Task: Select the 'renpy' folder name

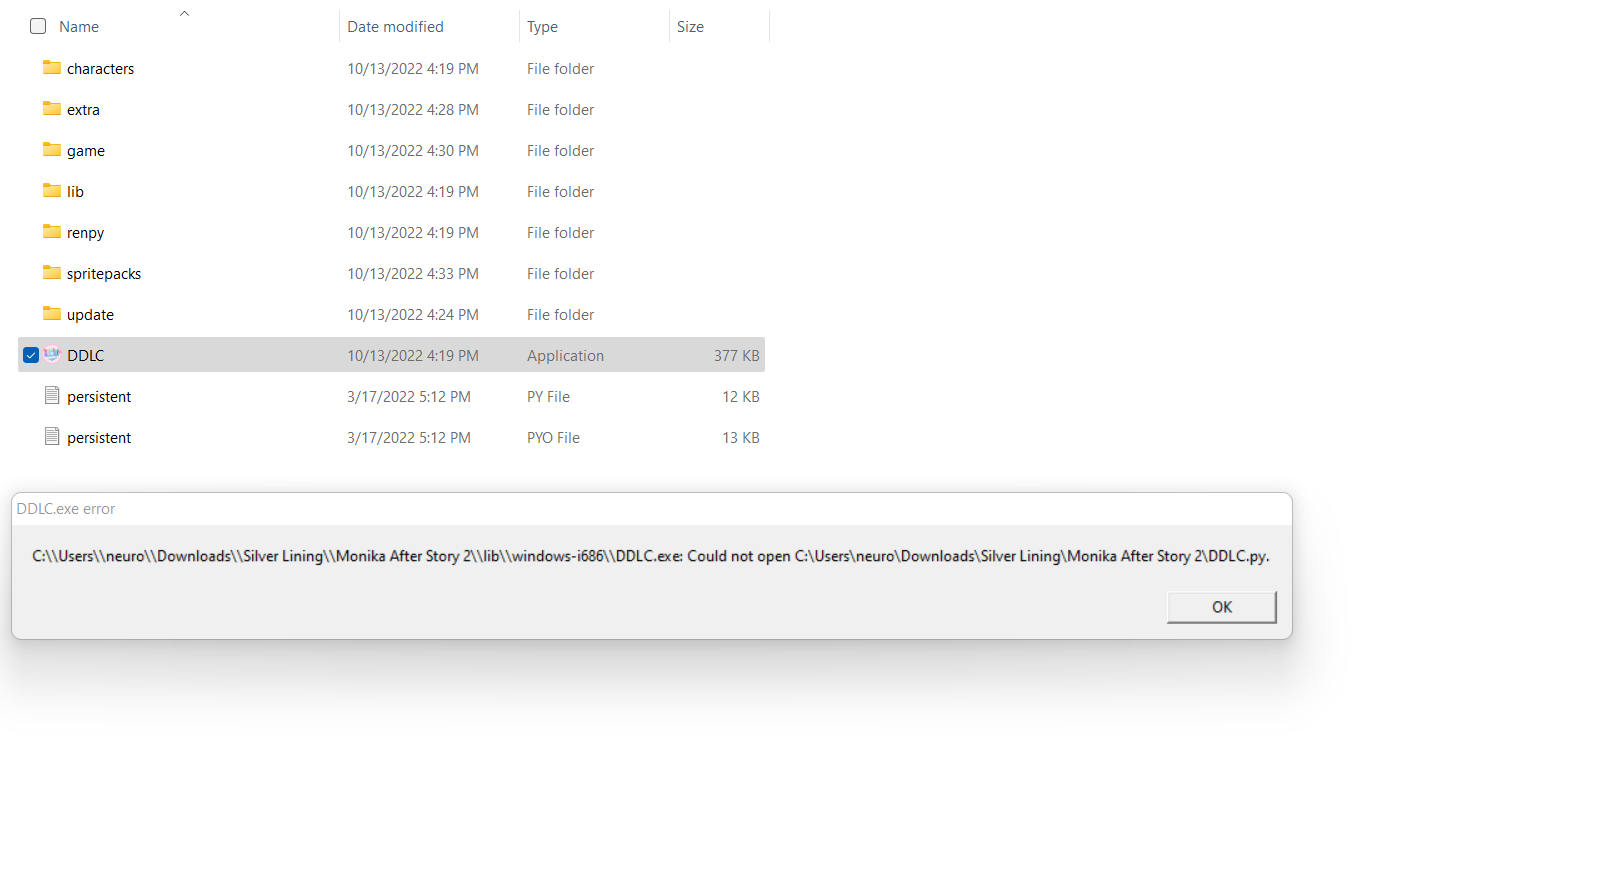Action: (x=85, y=233)
